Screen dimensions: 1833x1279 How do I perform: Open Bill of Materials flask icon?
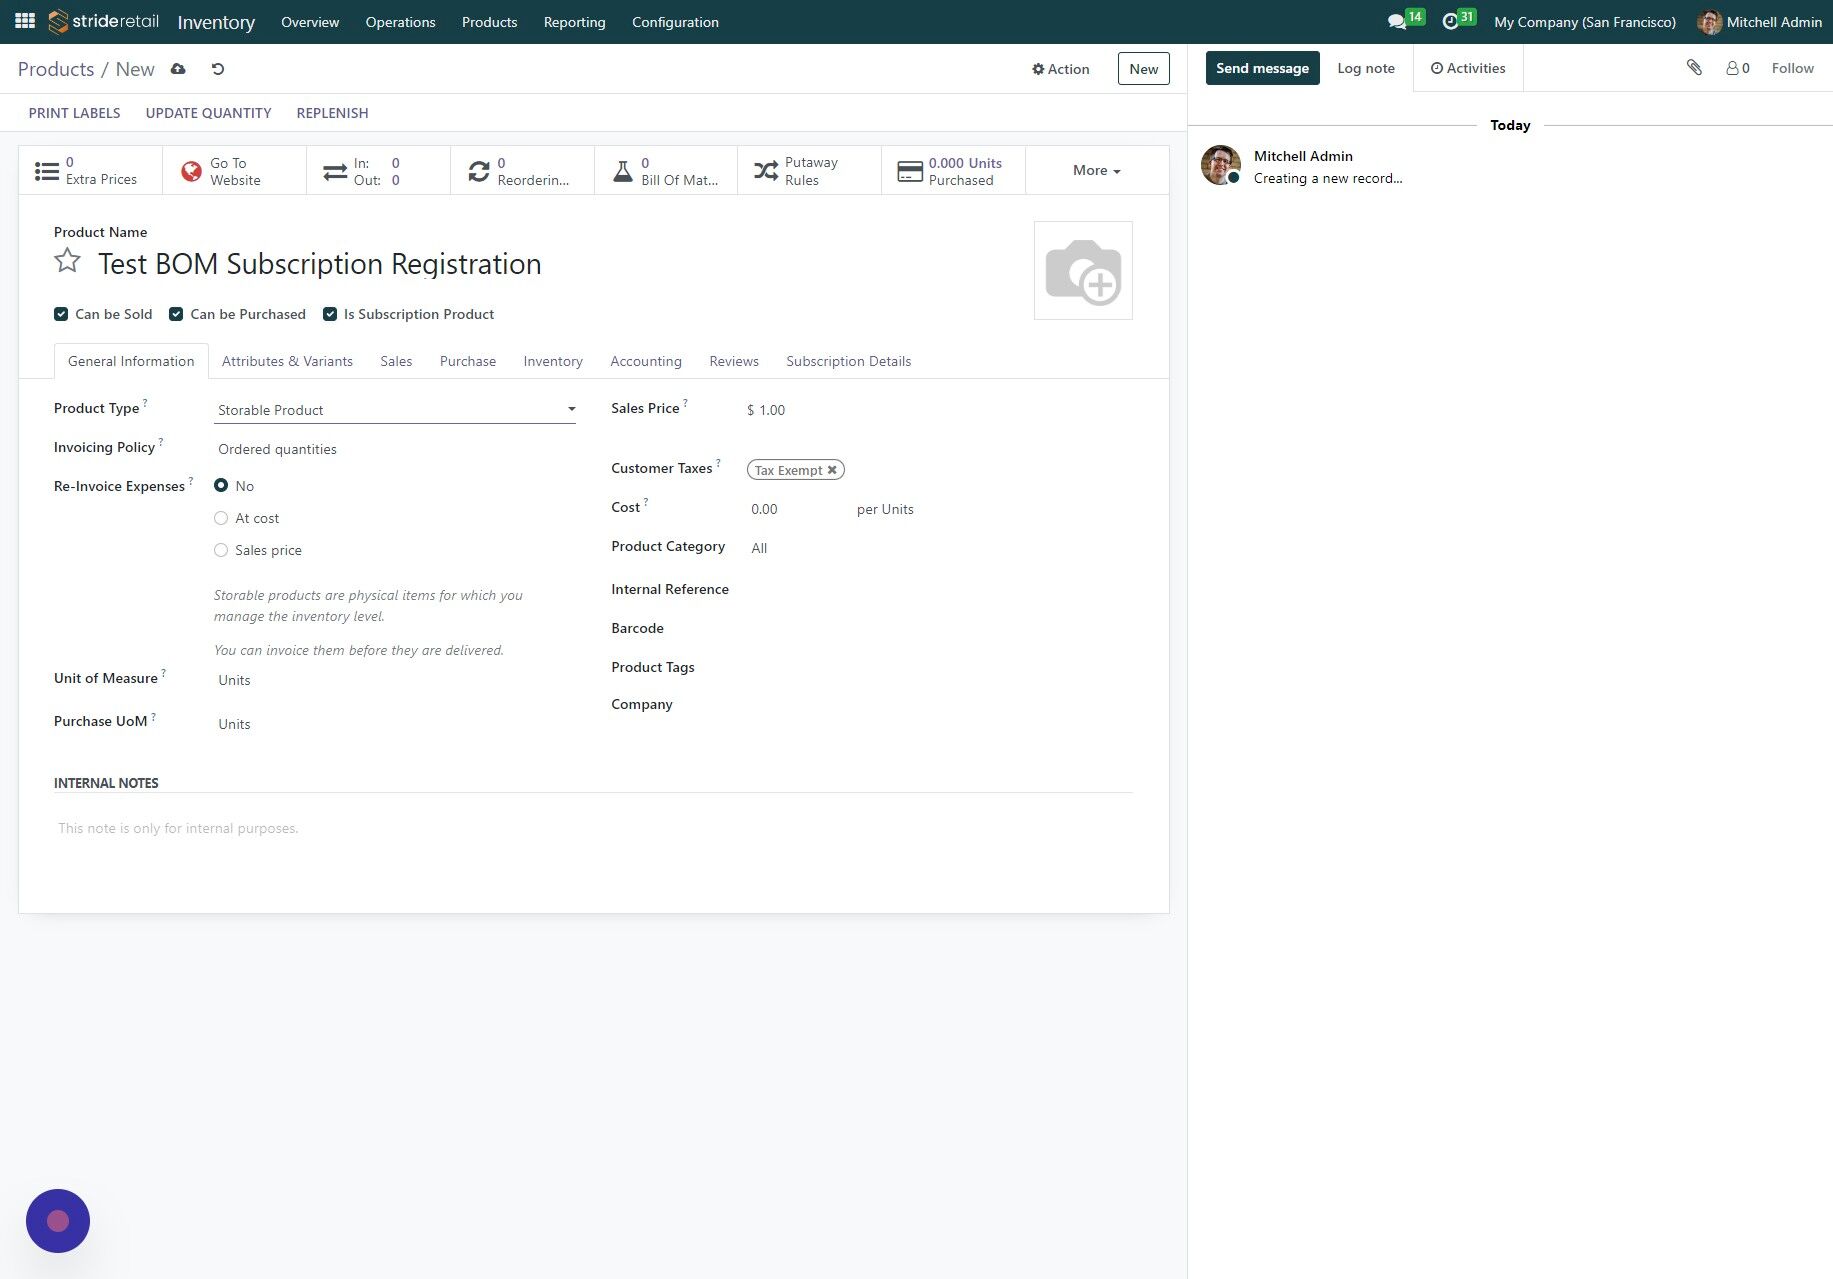pos(623,171)
